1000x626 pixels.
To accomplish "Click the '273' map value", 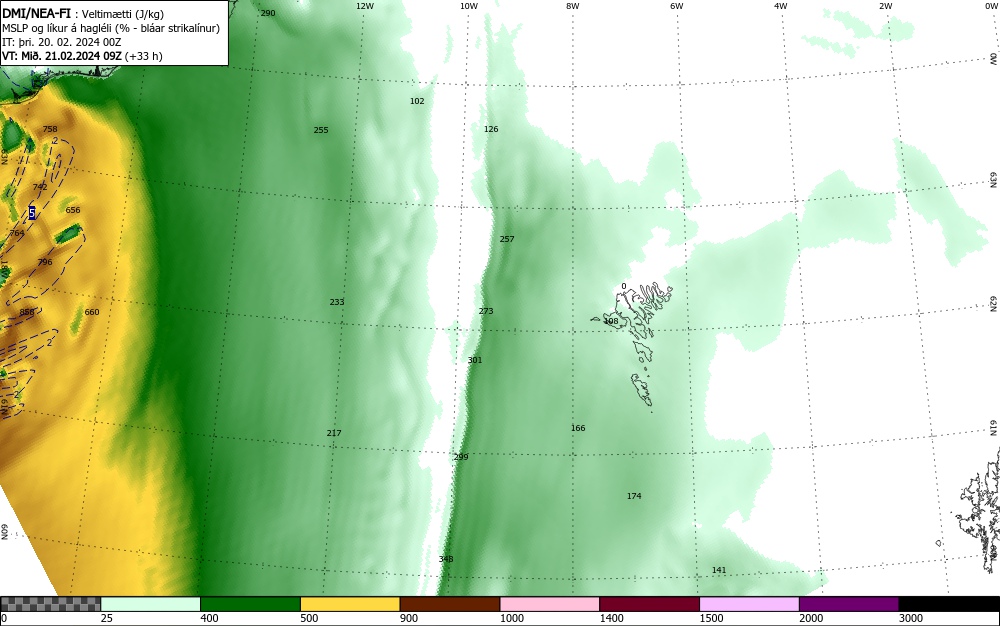I will coord(486,311).
